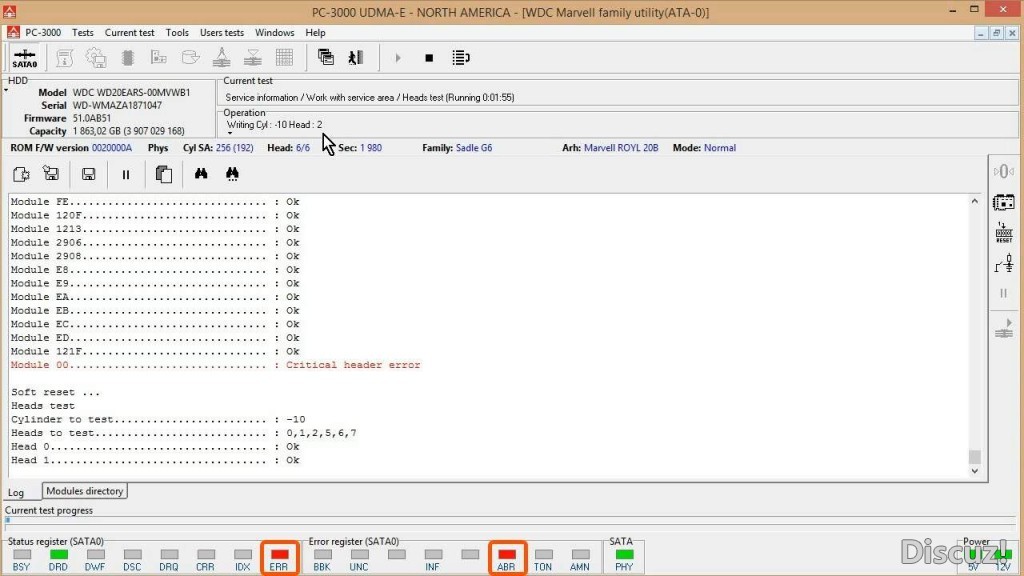Click the ROM F/W version value 0020000A
This screenshot has width=1024, height=576.
[112, 148]
